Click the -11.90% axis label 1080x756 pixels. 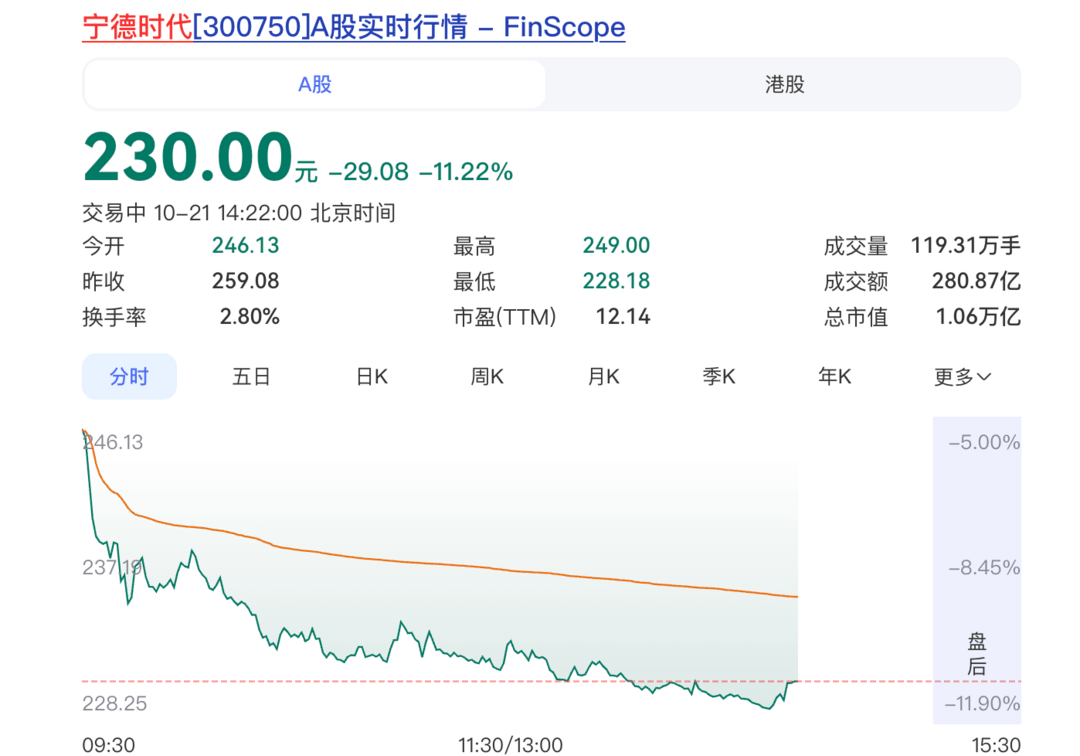[x=982, y=703]
